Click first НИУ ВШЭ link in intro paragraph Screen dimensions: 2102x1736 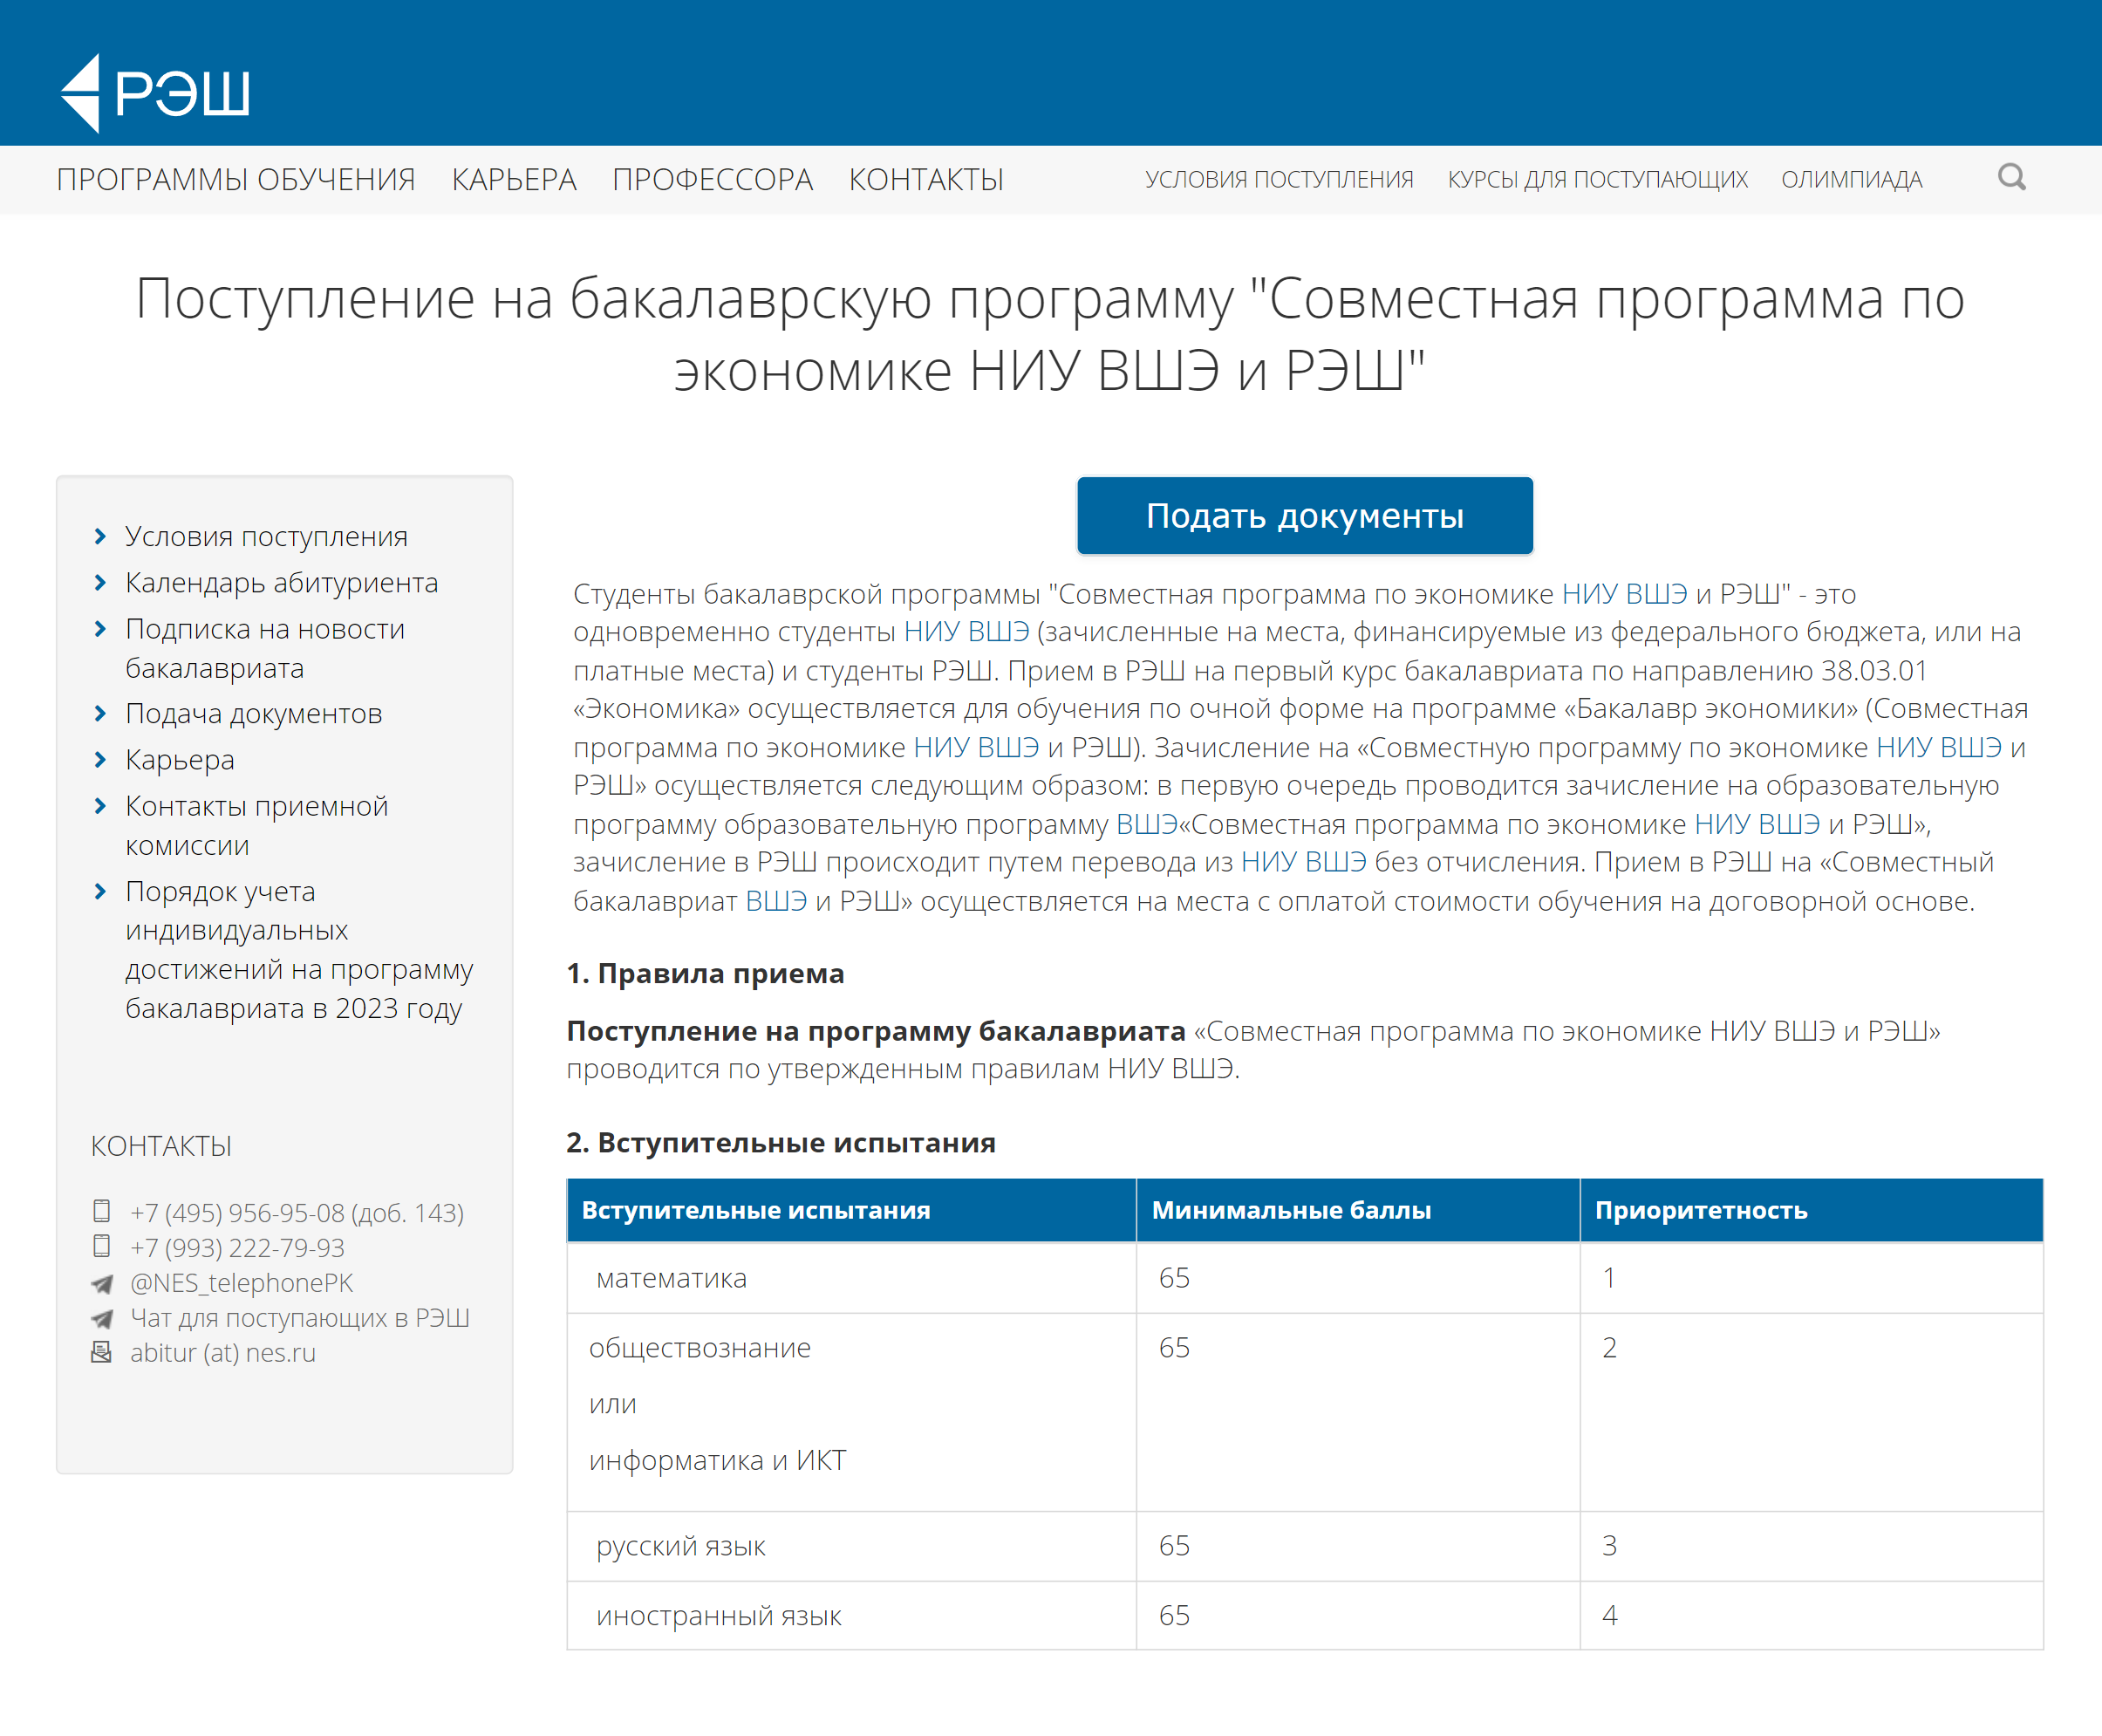1624,594
